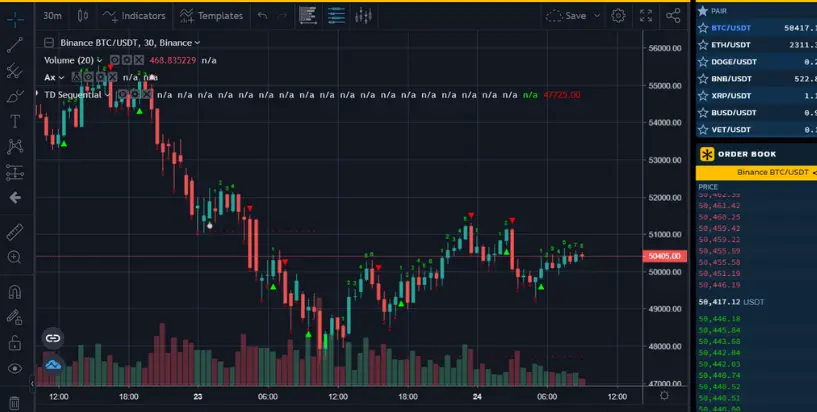
Task: Select the trend line drawing tool
Action: (15, 45)
